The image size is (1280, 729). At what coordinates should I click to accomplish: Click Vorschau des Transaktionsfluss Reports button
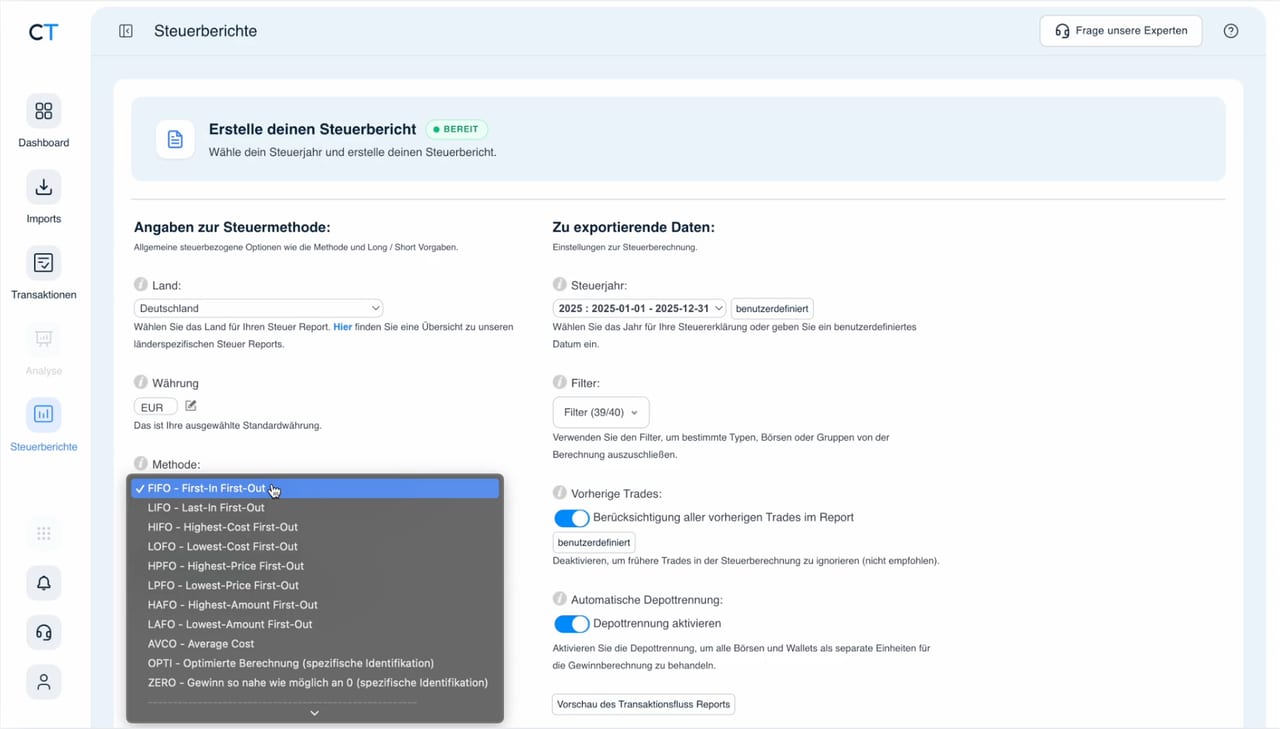point(644,704)
